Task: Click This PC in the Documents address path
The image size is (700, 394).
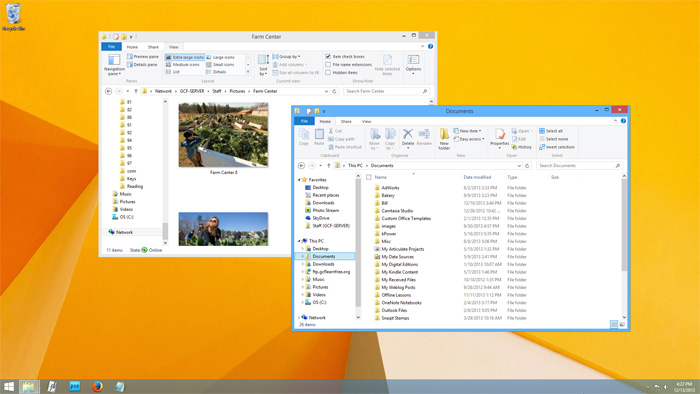Action: click(x=355, y=166)
